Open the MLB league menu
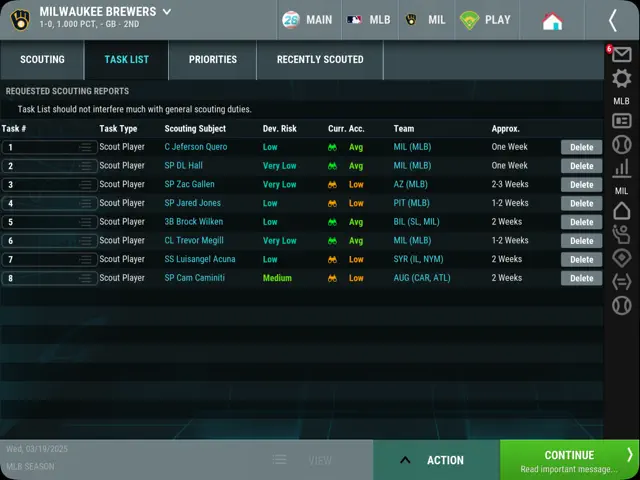This screenshot has width=640, height=480. [369, 20]
